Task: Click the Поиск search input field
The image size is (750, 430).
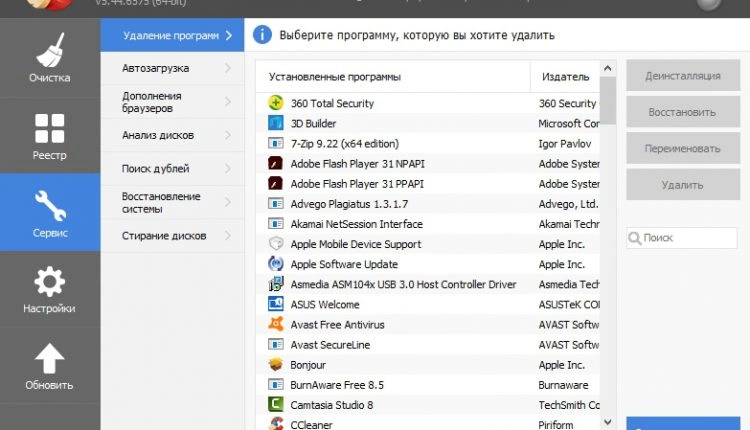Action: 687,239
